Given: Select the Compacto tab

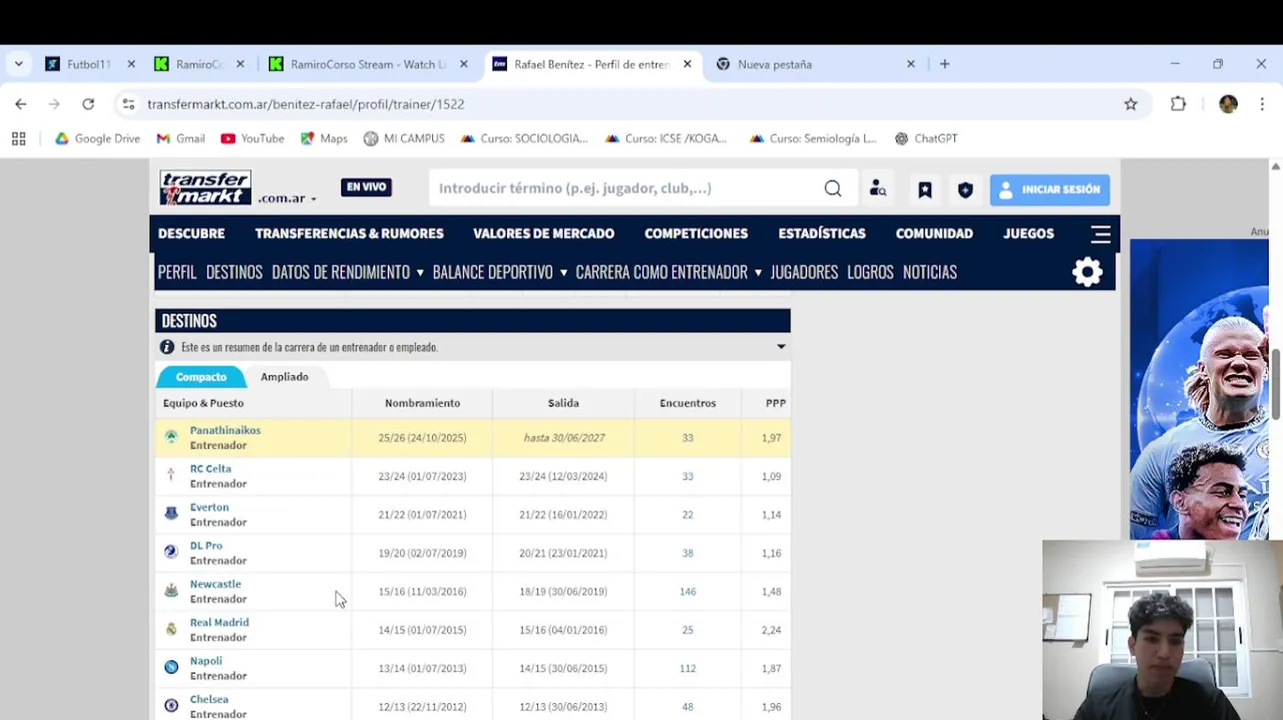Looking at the screenshot, I should click(x=201, y=377).
